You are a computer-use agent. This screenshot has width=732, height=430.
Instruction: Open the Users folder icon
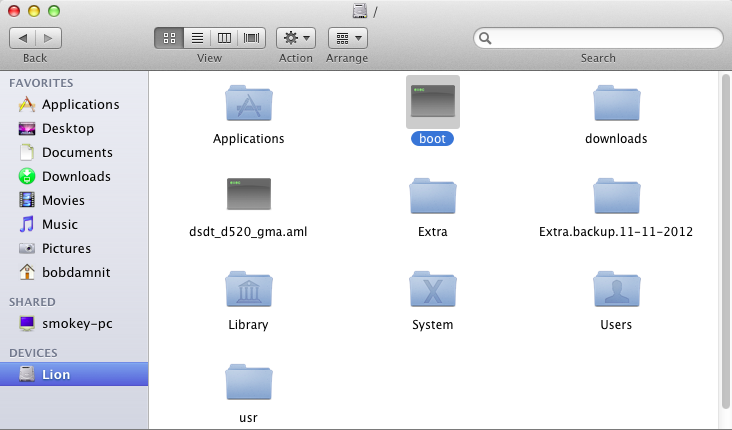click(x=616, y=289)
